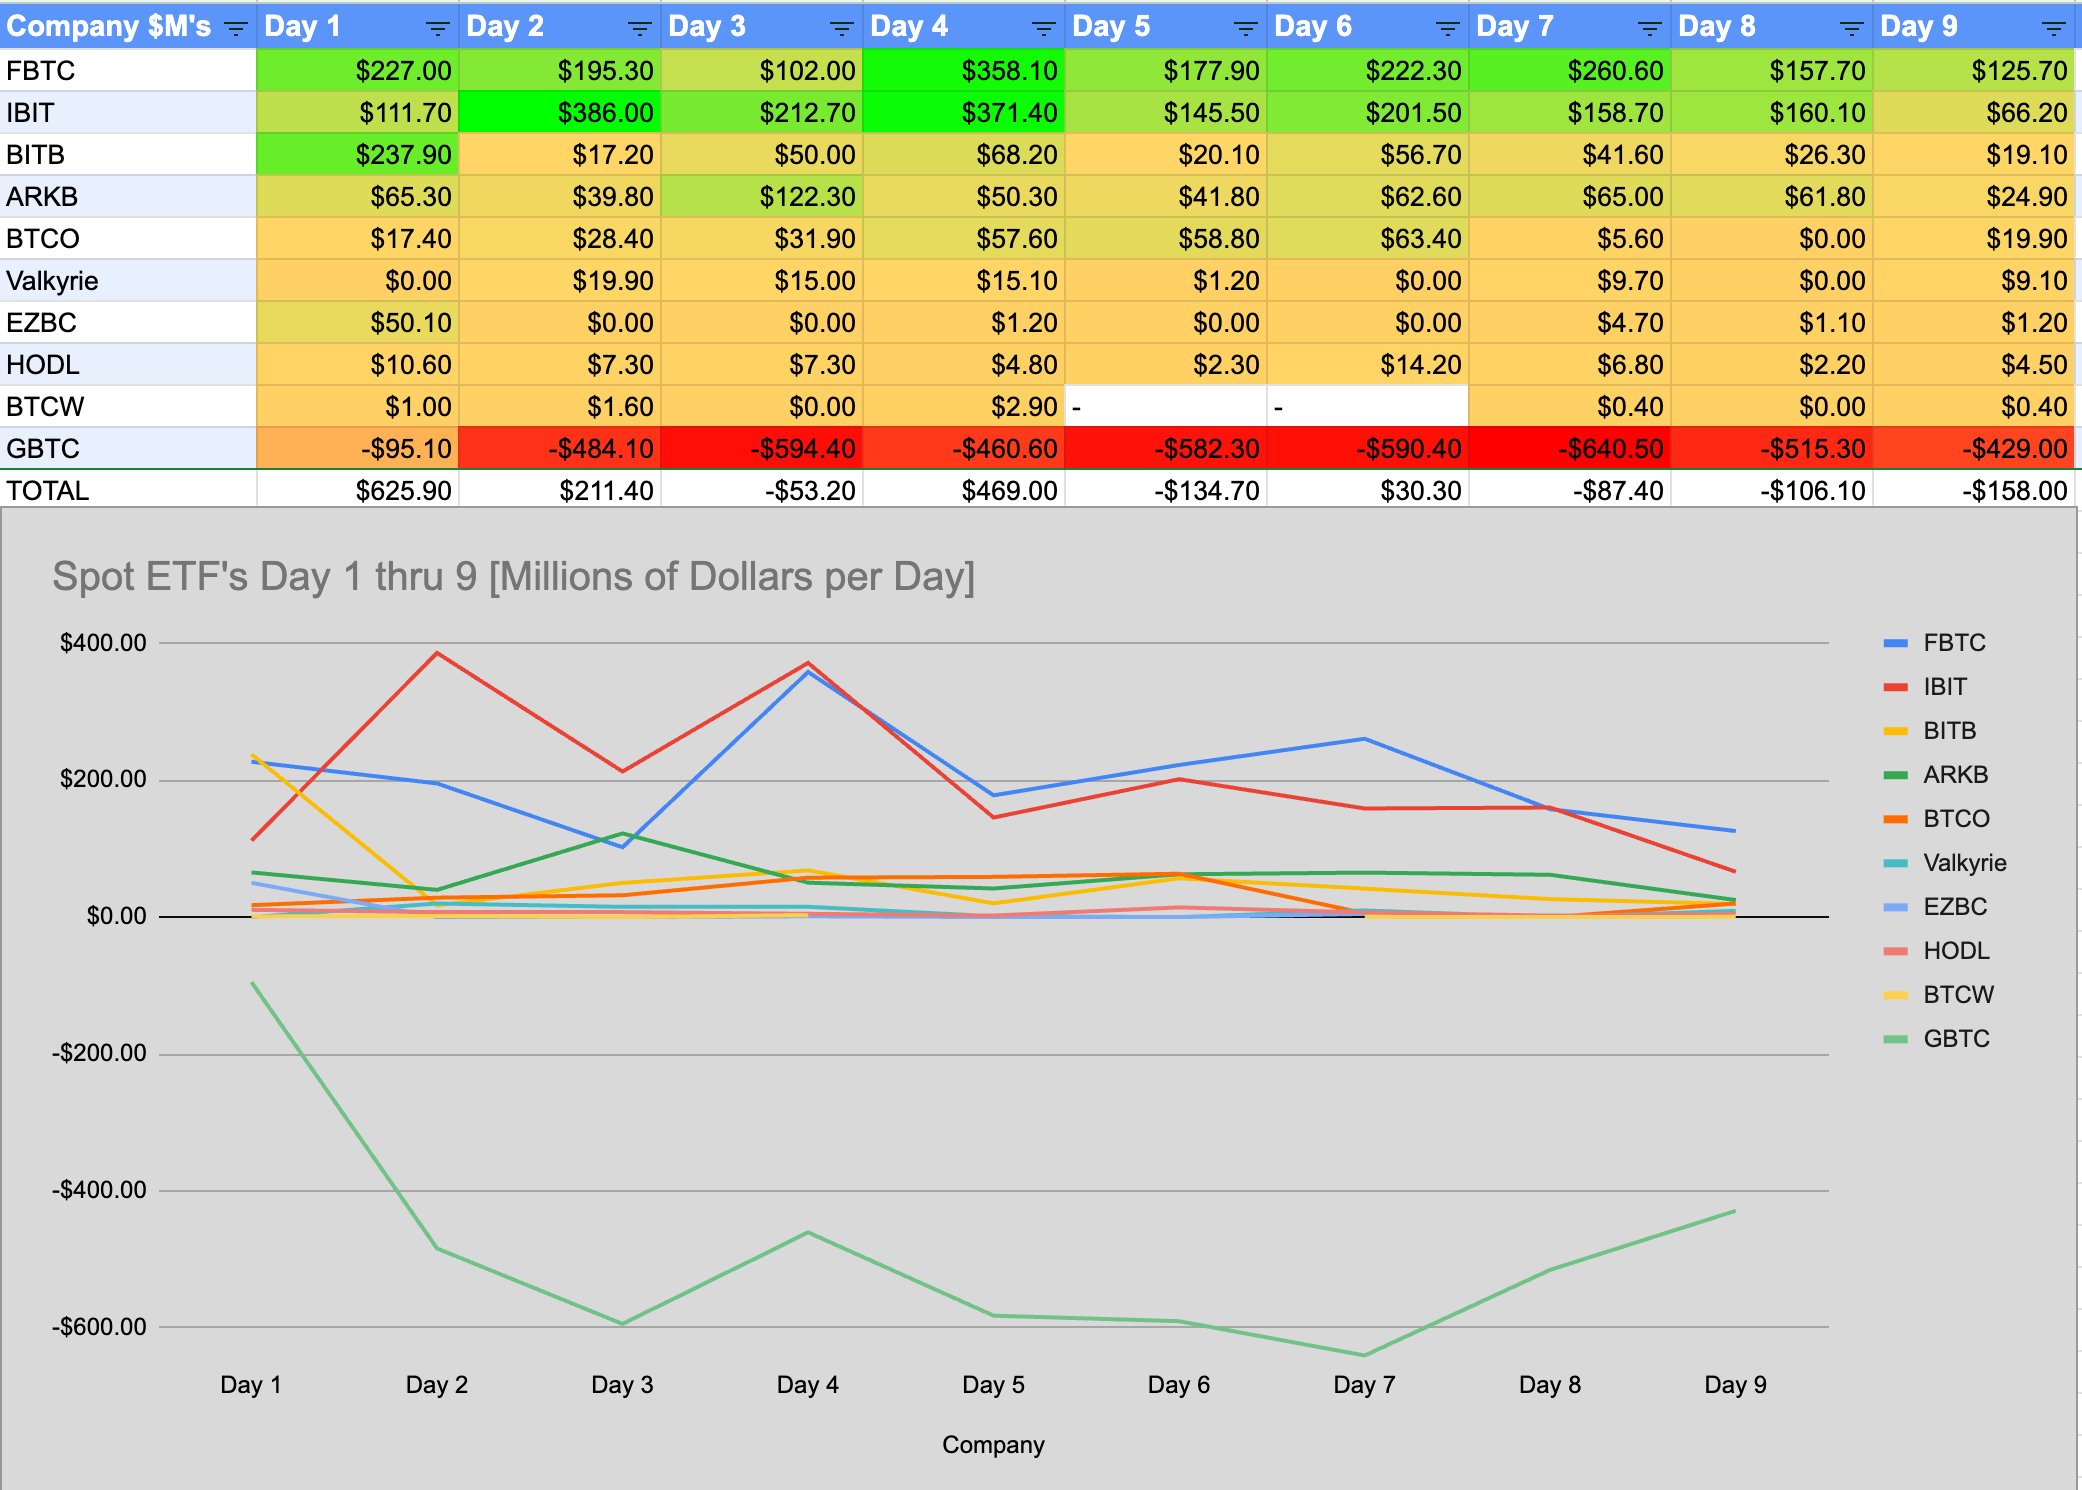Click cell with value $260.60
Image resolution: width=2082 pixels, height=1490 pixels.
click(1569, 71)
